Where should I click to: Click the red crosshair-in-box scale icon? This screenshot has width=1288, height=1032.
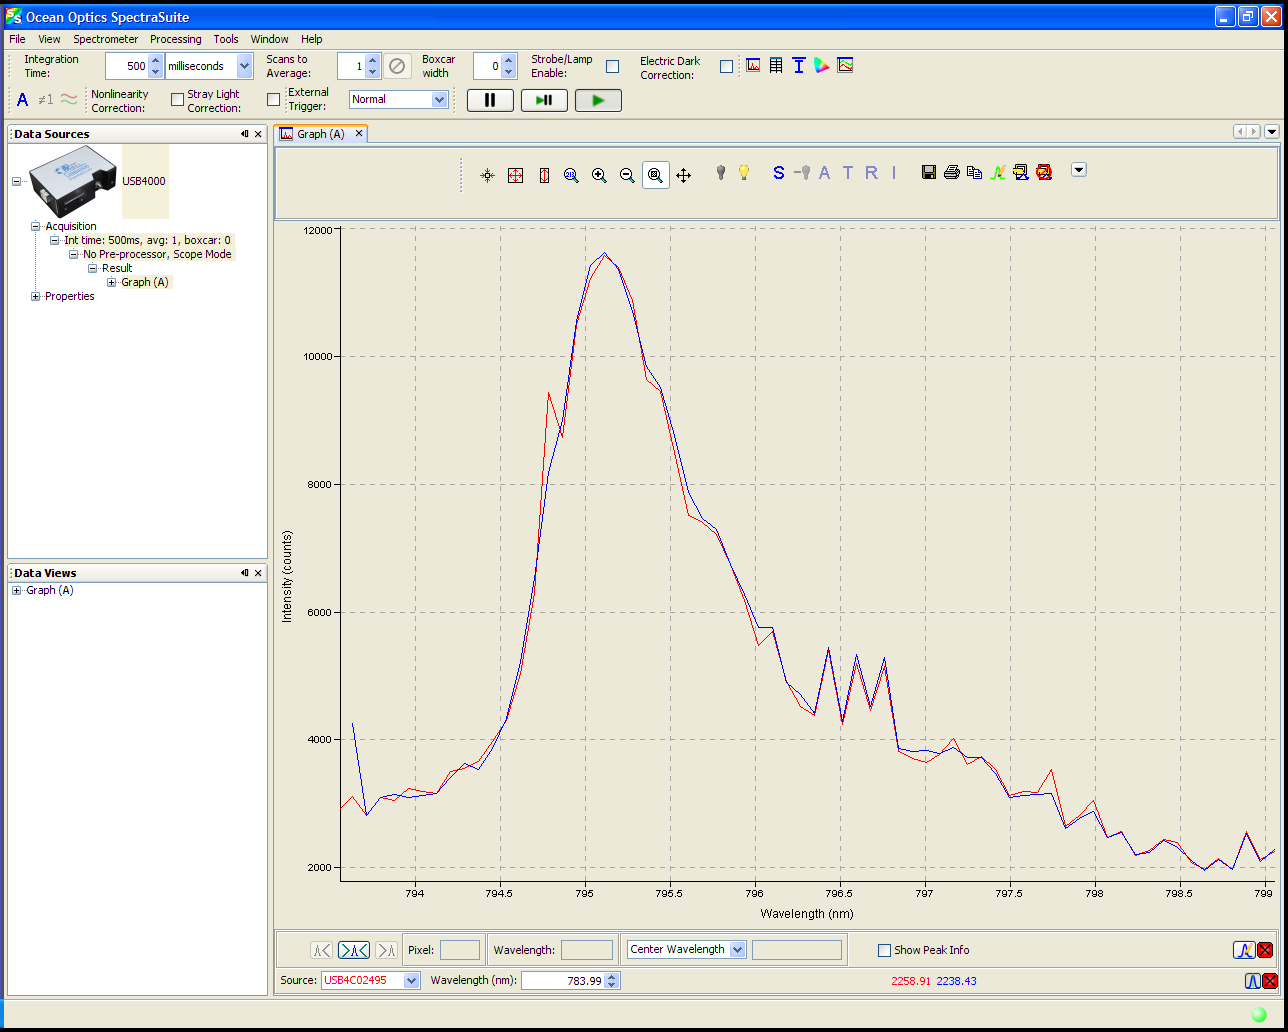pyautogui.click(x=516, y=175)
